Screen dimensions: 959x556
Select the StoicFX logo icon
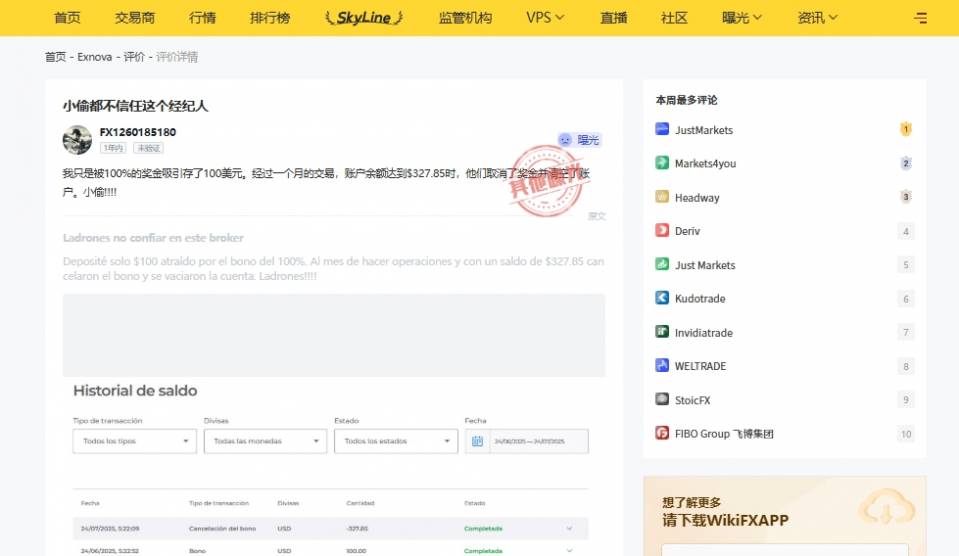click(x=662, y=399)
